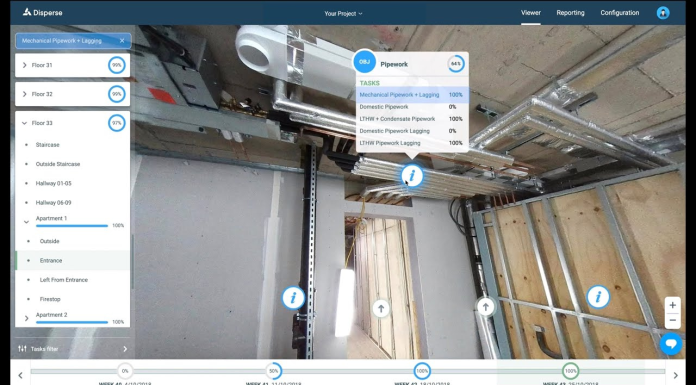Viewport: 696px width, 385px height.
Task: Select the 50% week marker on timeline
Action: 273,371
